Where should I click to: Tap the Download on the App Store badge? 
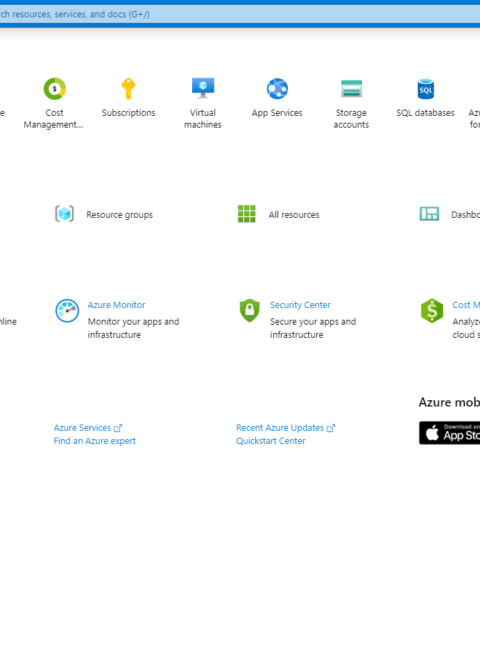click(x=449, y=433)
